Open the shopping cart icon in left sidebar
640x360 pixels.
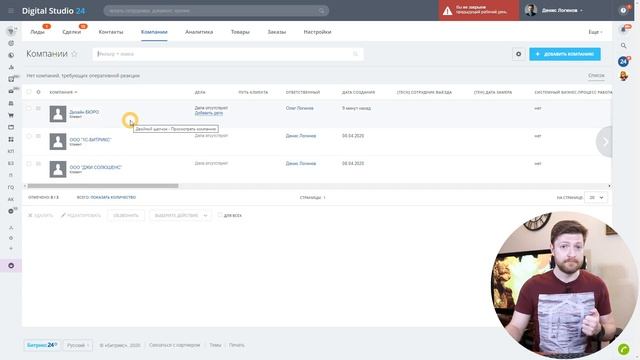(x=11, y=116)
